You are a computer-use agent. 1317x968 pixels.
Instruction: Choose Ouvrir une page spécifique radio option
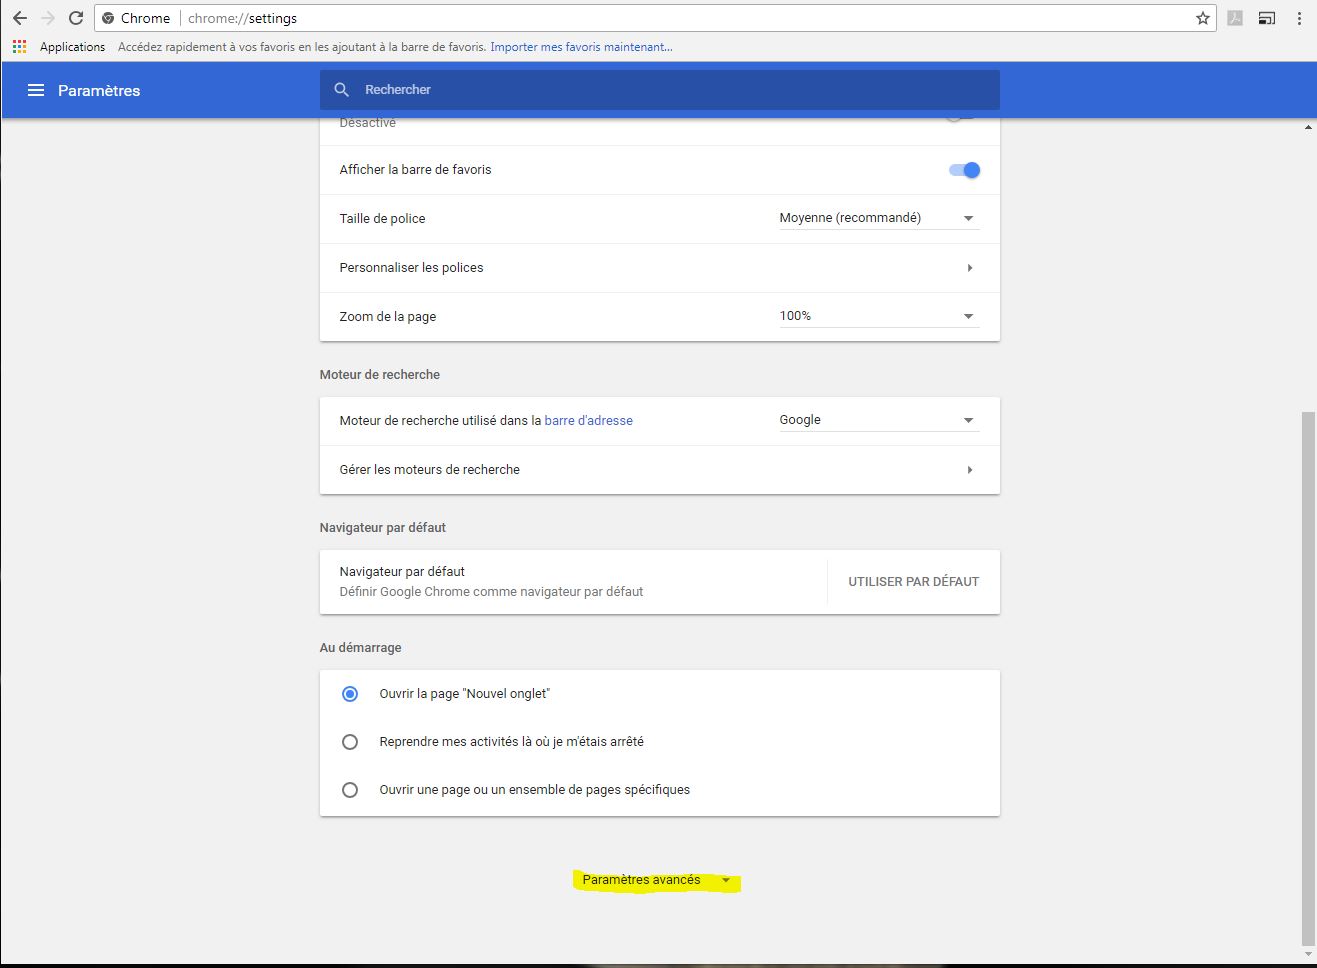pyautogui.click(x=350, y=790)
